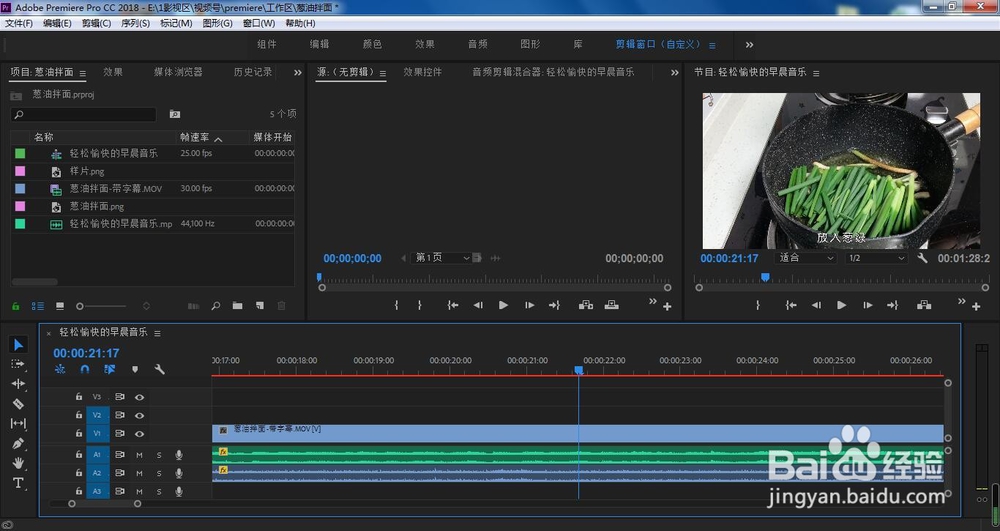Switch project panel to list view

pos(38,306)
